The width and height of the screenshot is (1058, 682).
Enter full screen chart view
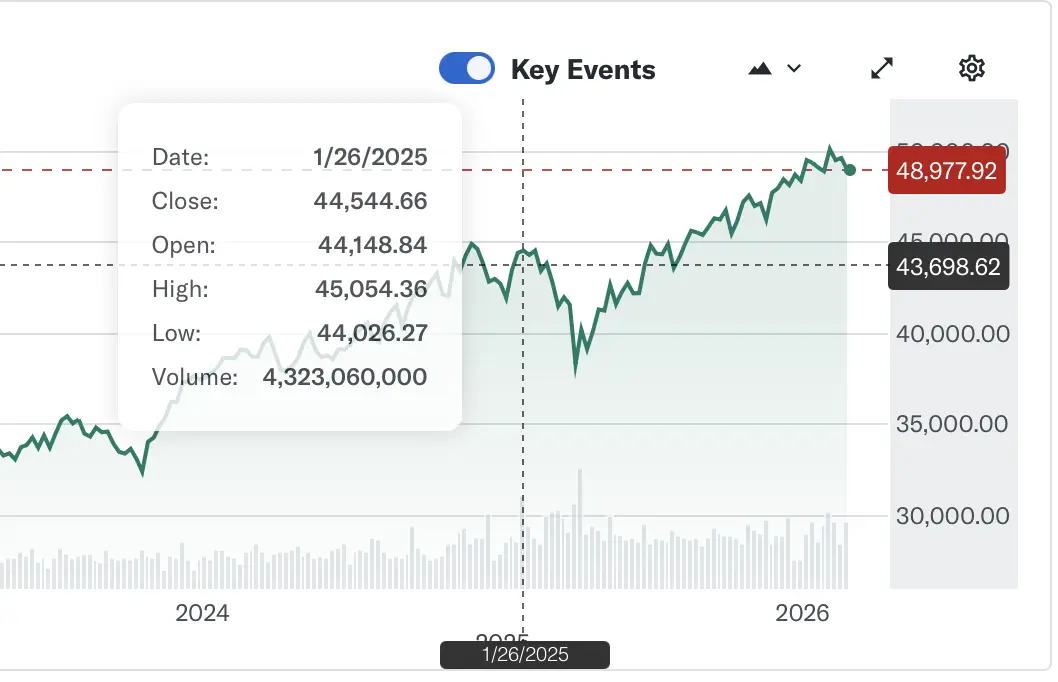[x=881, y=68]
